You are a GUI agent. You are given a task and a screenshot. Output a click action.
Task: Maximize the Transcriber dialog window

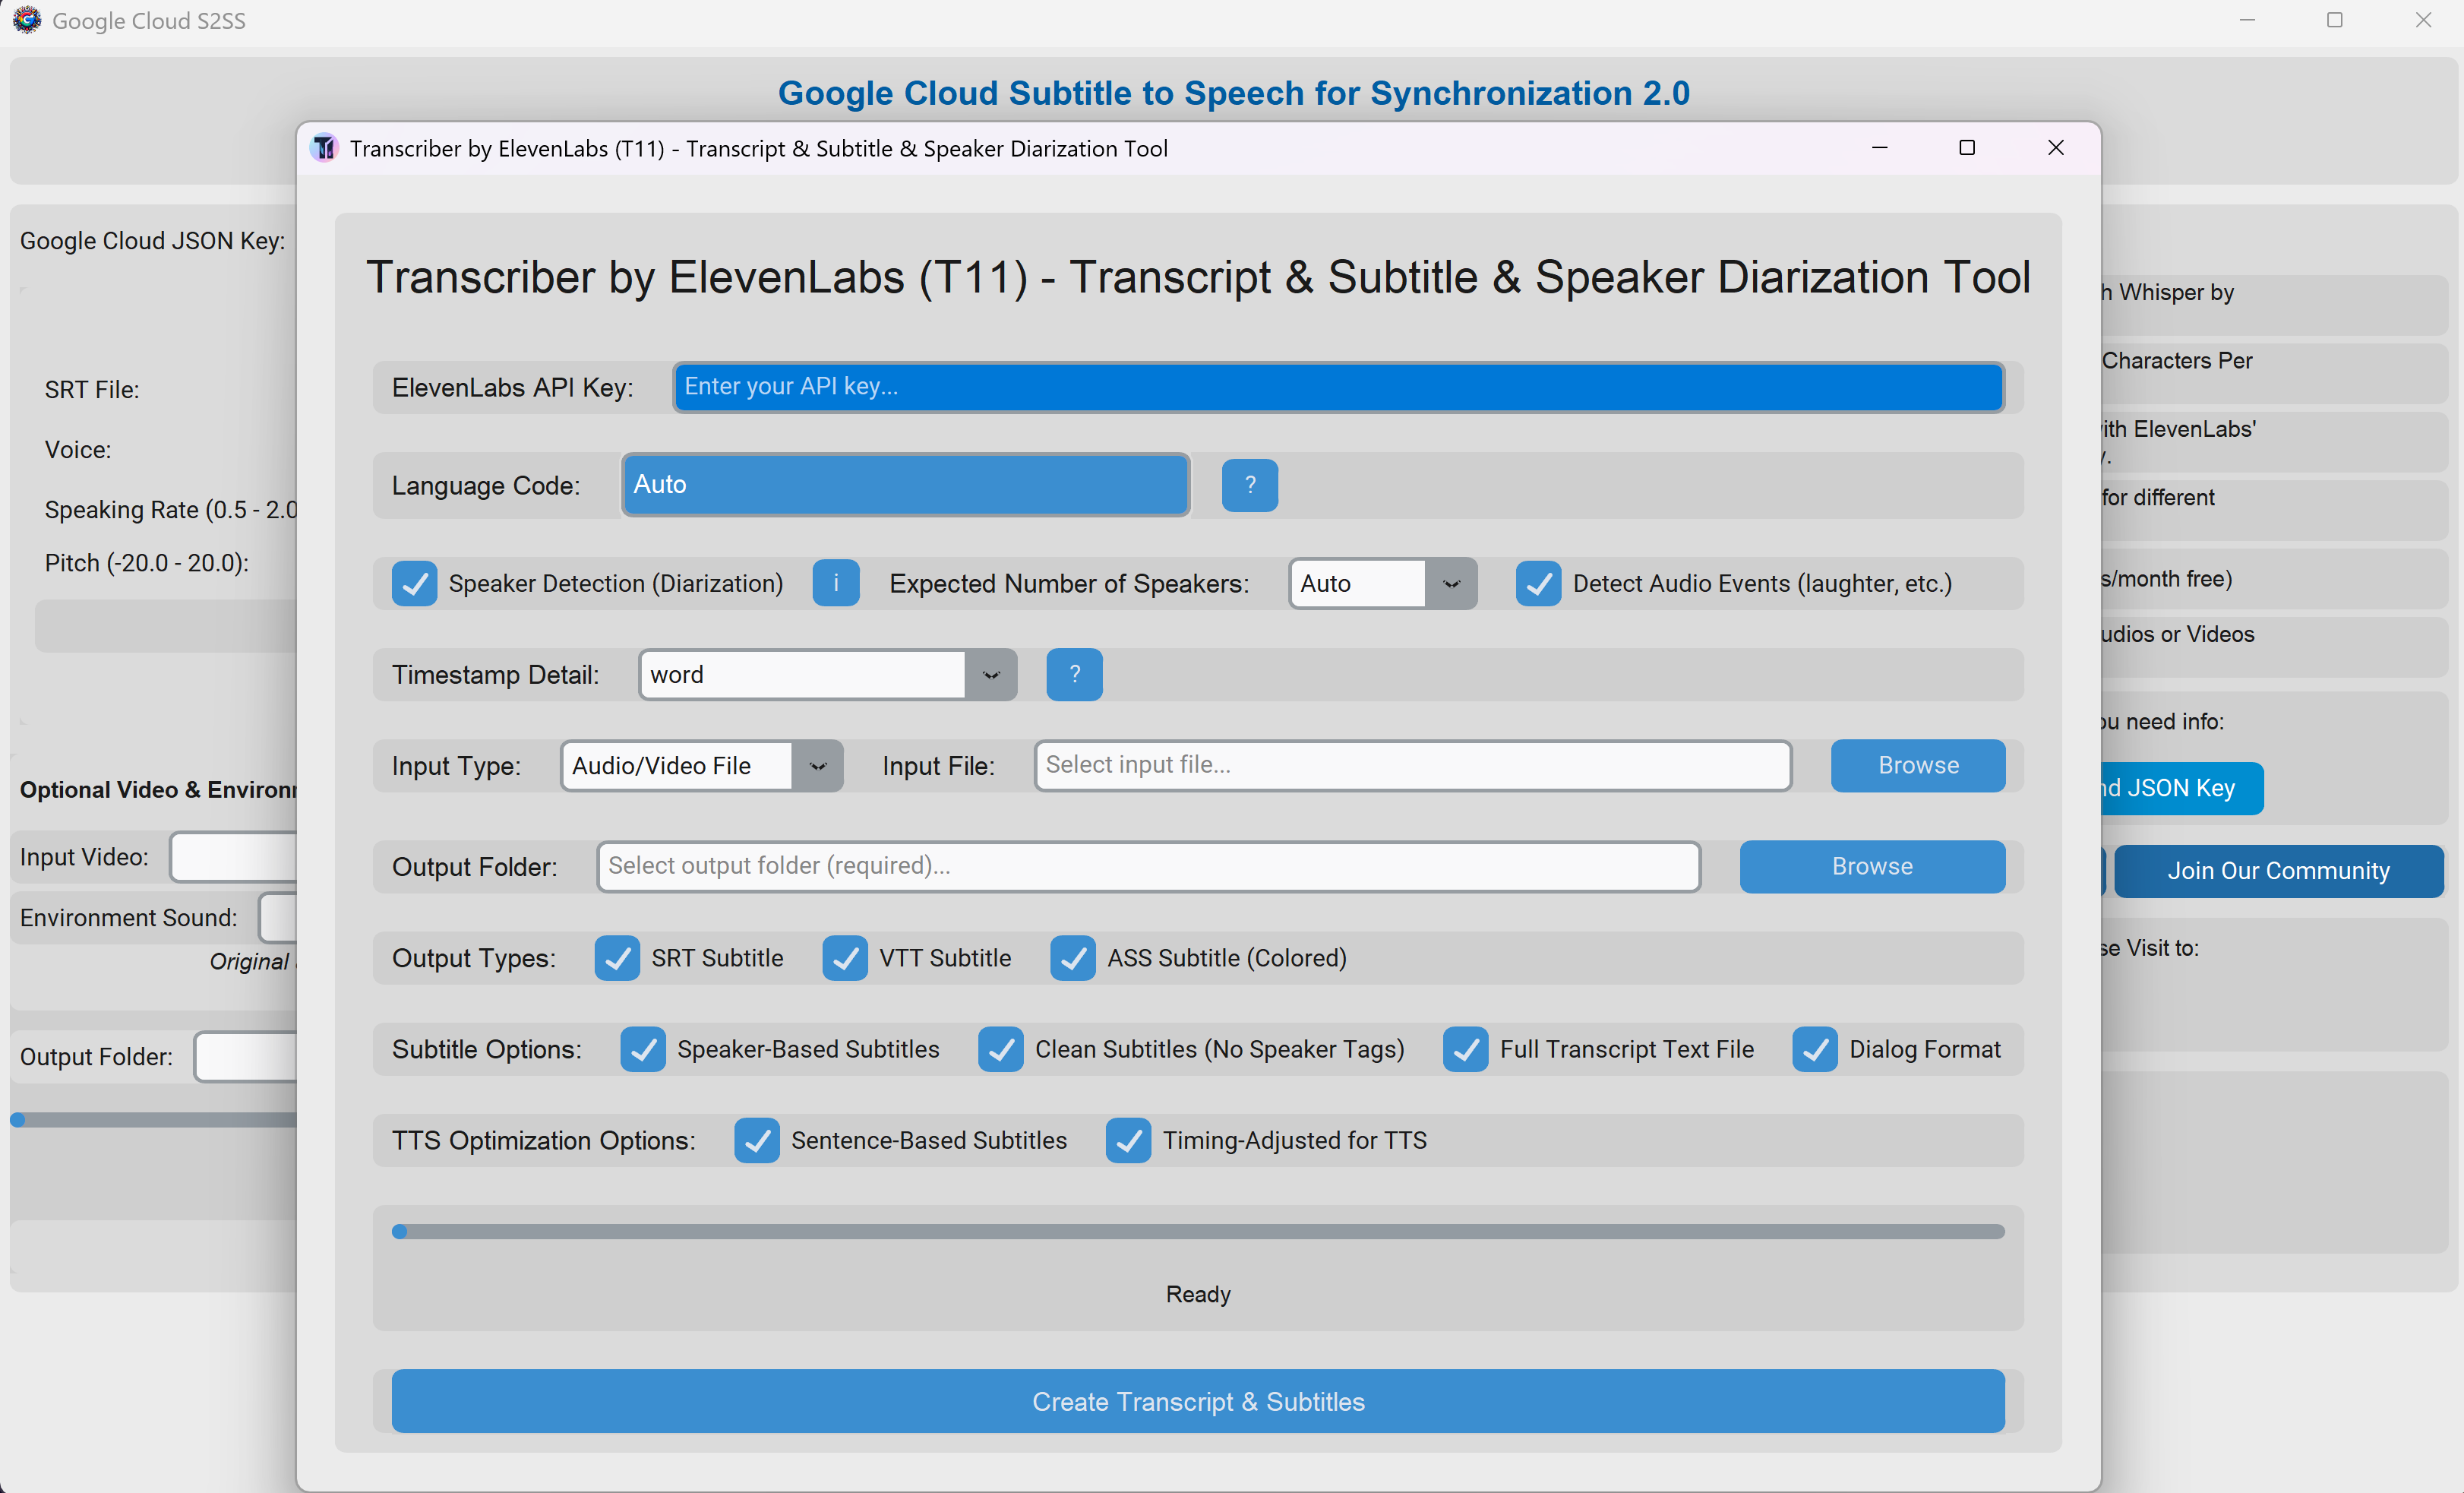coord(1966,148)
